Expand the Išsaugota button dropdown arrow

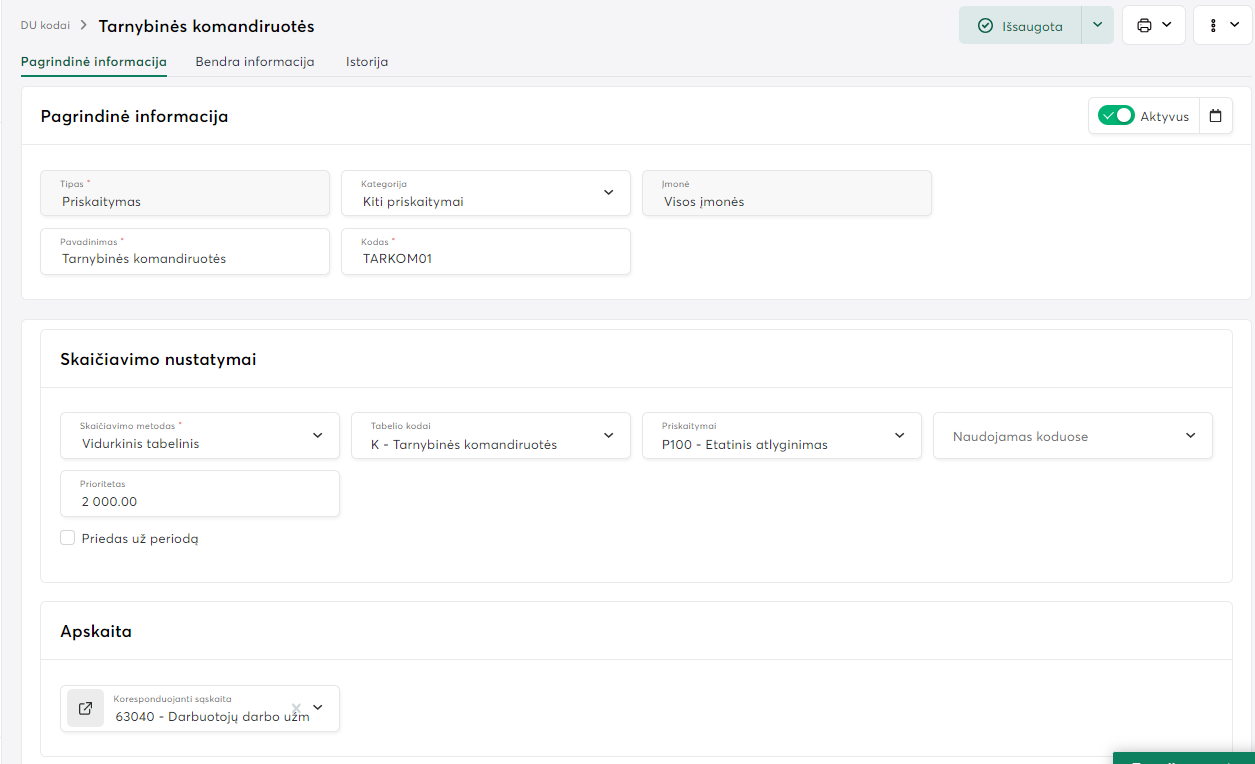[1097, 25]
